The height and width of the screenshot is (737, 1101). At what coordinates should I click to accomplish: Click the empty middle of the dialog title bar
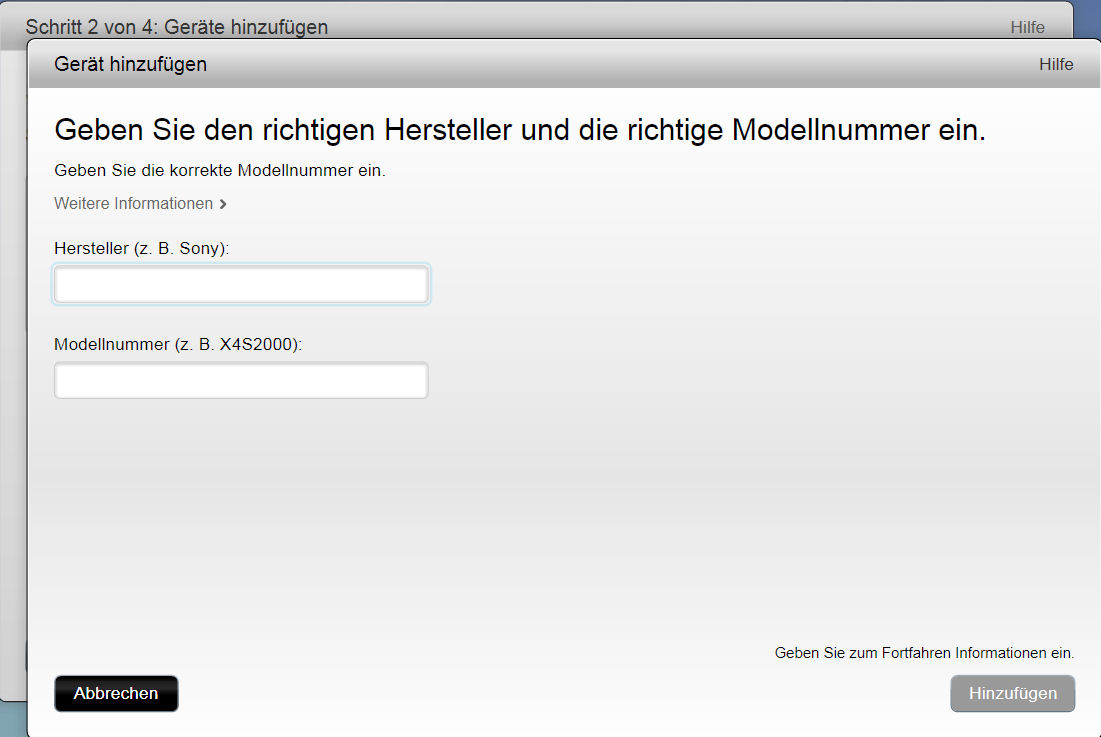click(x=600, y=65)
